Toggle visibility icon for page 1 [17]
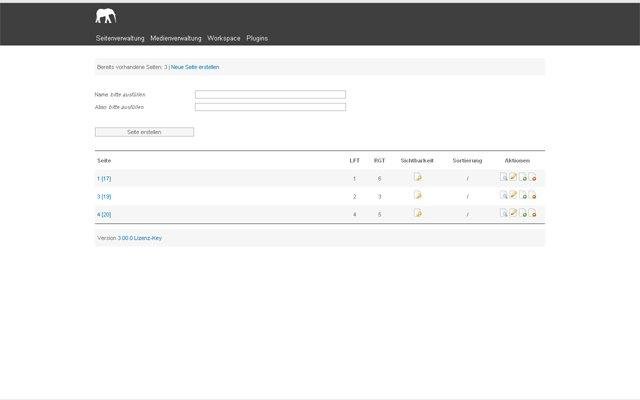Viewport: 640px width, 400px height. pyautogui.click(x=418, y=177)
